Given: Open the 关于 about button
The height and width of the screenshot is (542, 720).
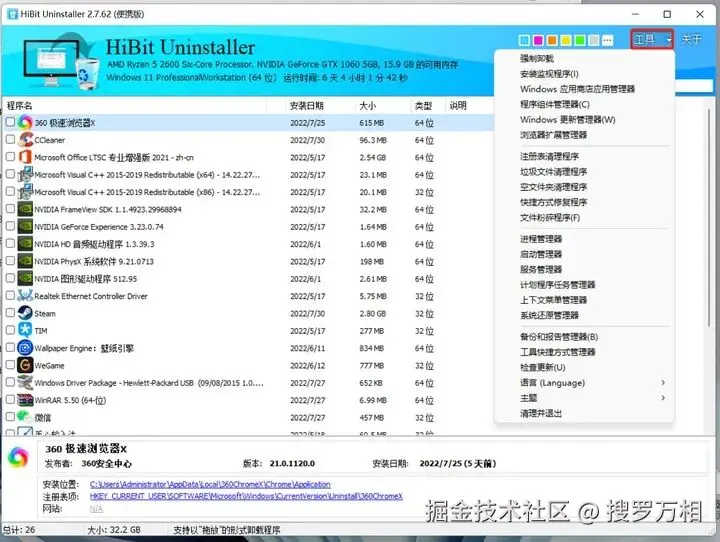Looking at the screenshot, I should pos(692,40).
